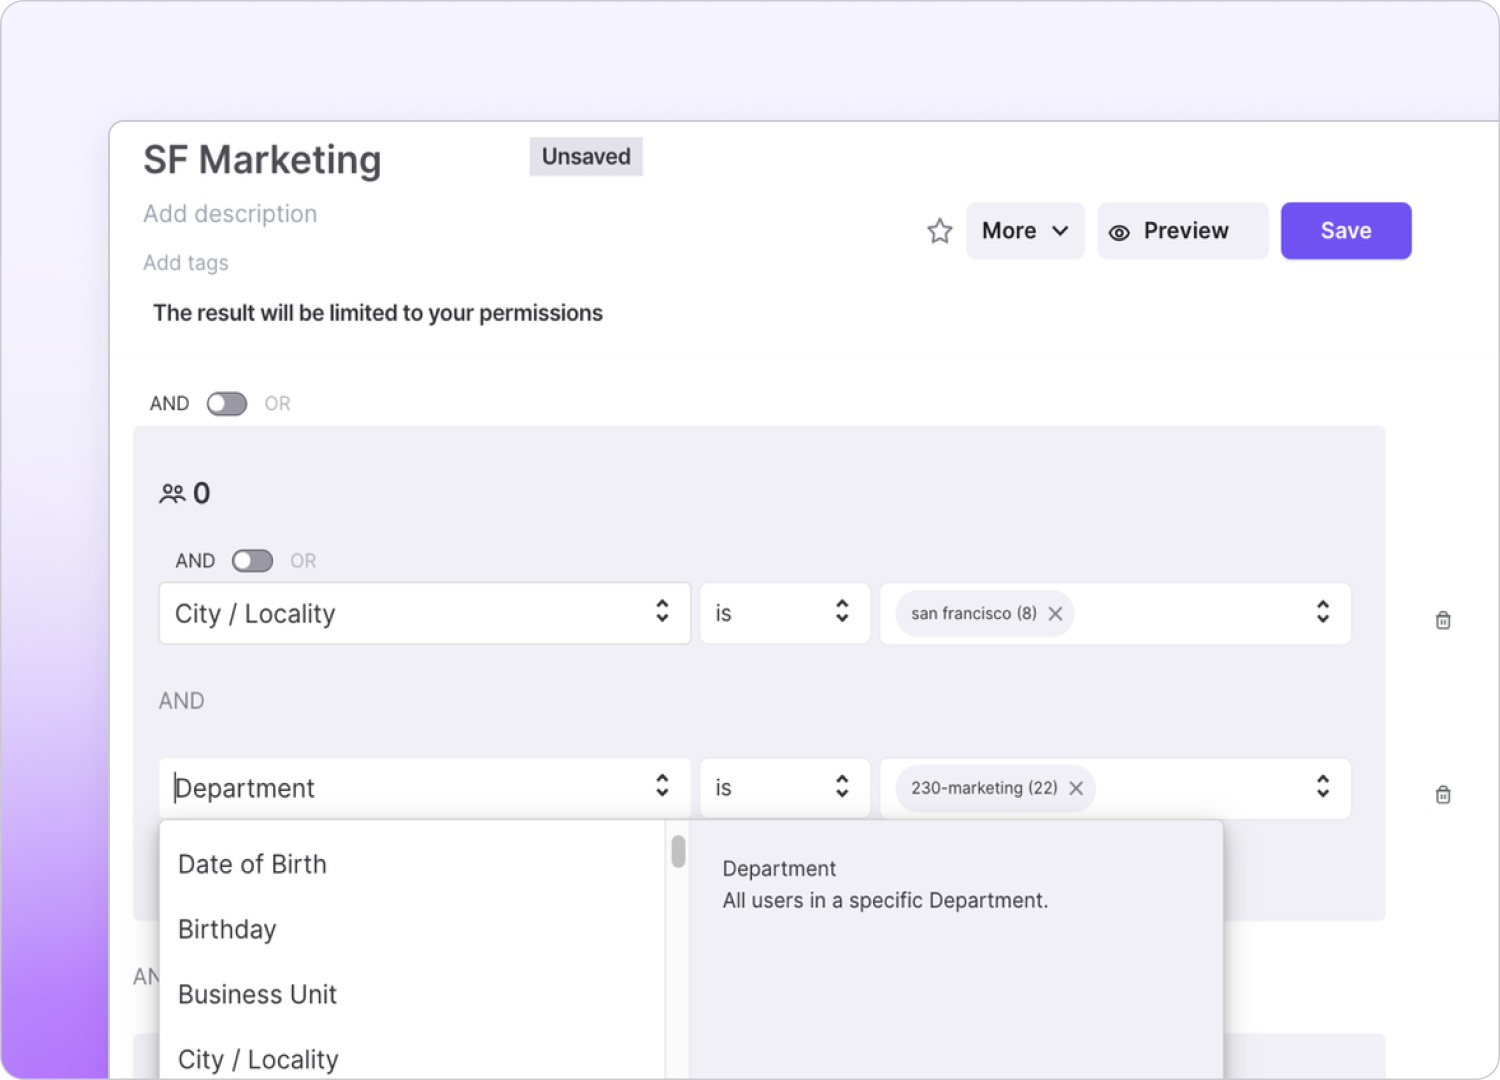This screenshot has height=1080, width=1500.
Task: Delete the Department filter row via trash icon
Action: coord(1443,795)
